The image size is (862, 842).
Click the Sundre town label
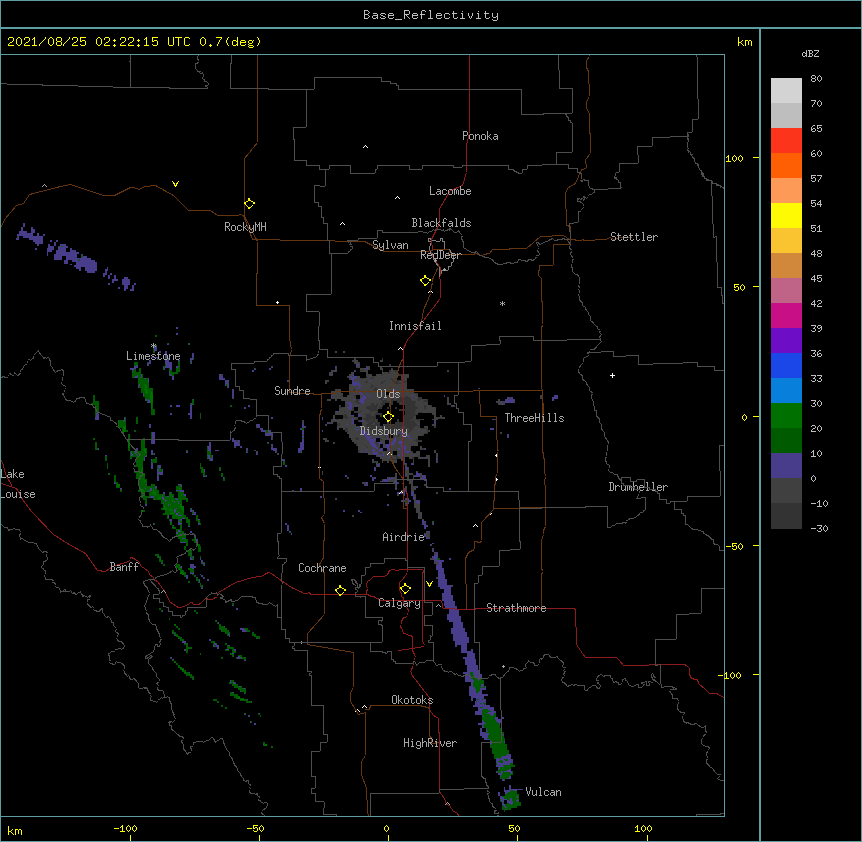click(x=292, y=391)
